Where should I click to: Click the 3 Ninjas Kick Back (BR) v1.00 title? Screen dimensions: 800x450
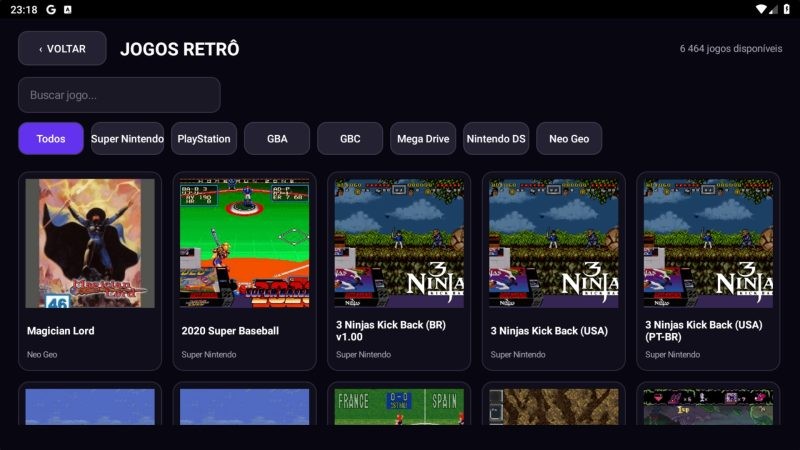point(391,331)
